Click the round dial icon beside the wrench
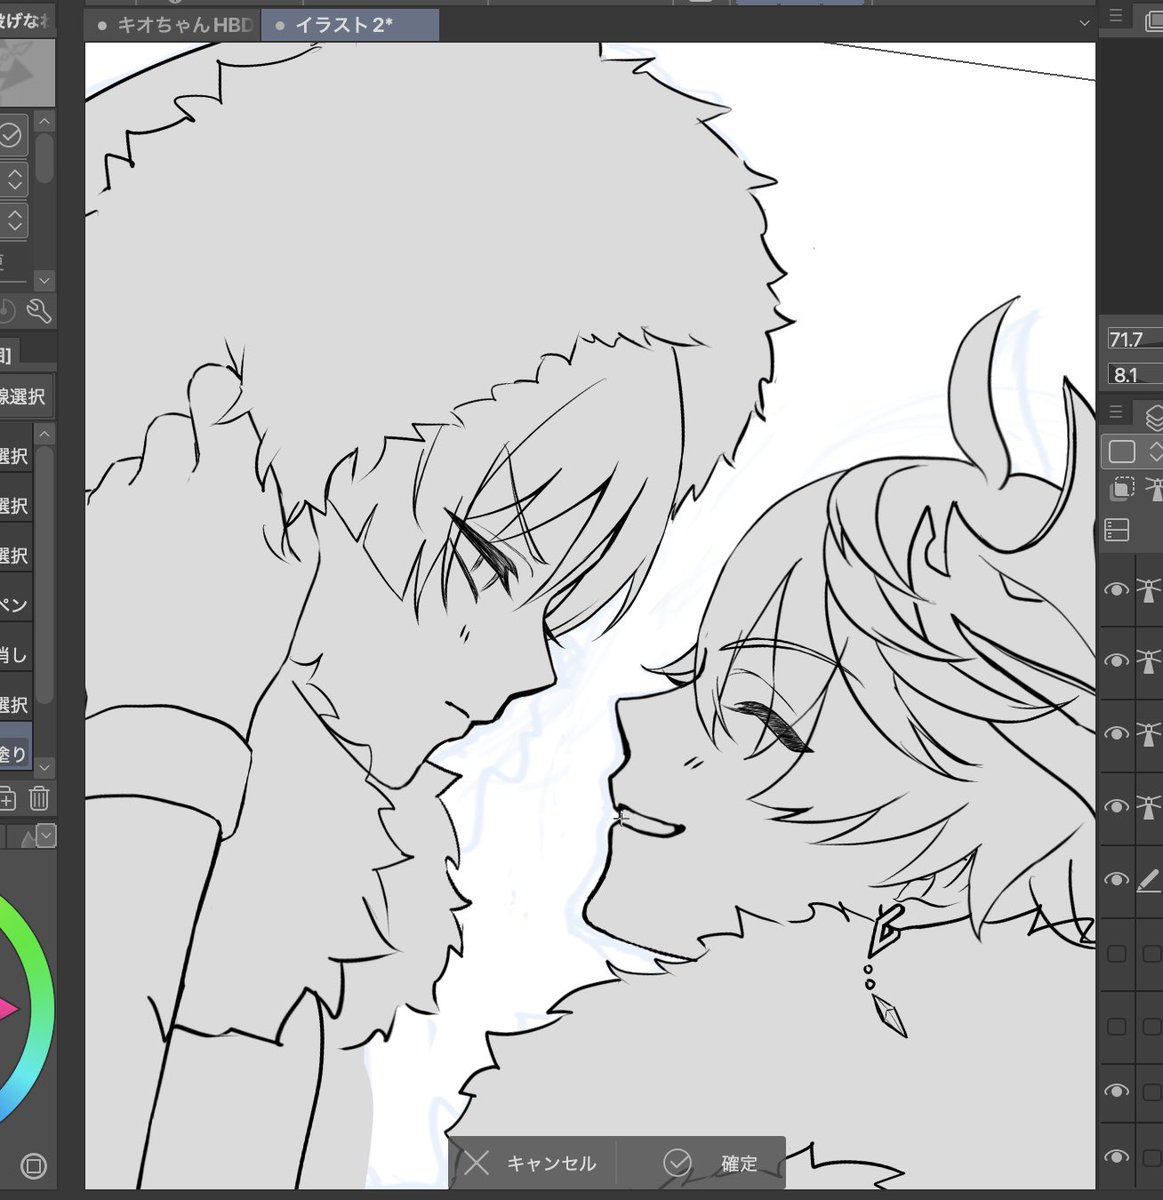 point(7,311)
